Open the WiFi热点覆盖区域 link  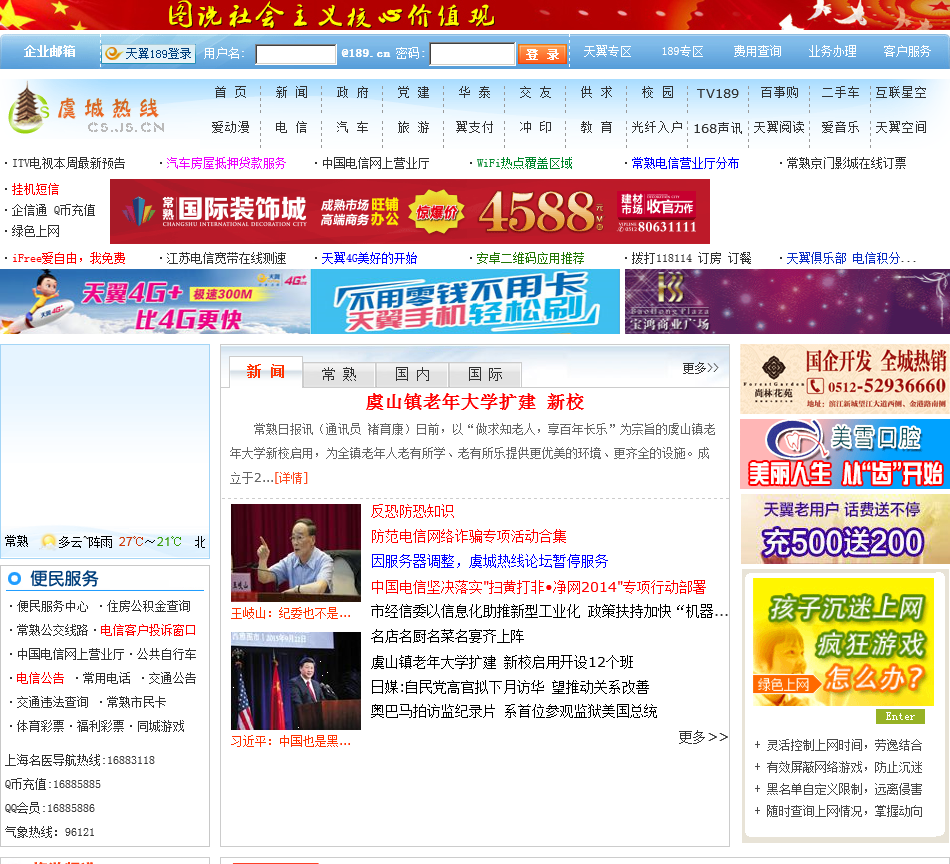524,164
